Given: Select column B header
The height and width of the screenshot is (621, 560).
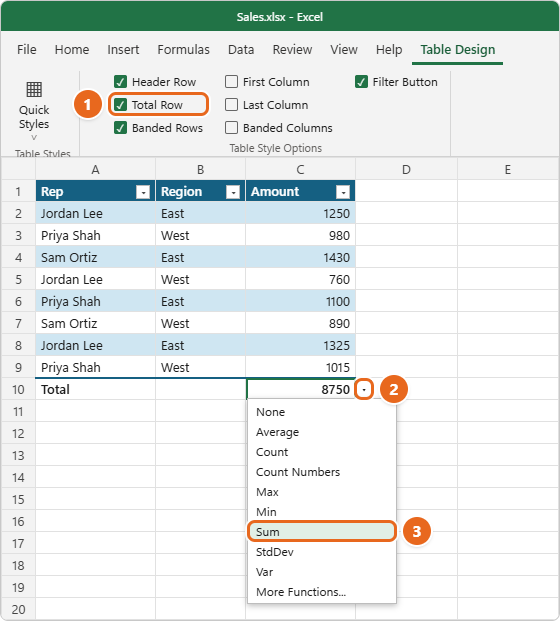Looking at the screenshot, I should pyautogui.click(x=200, y=170).
